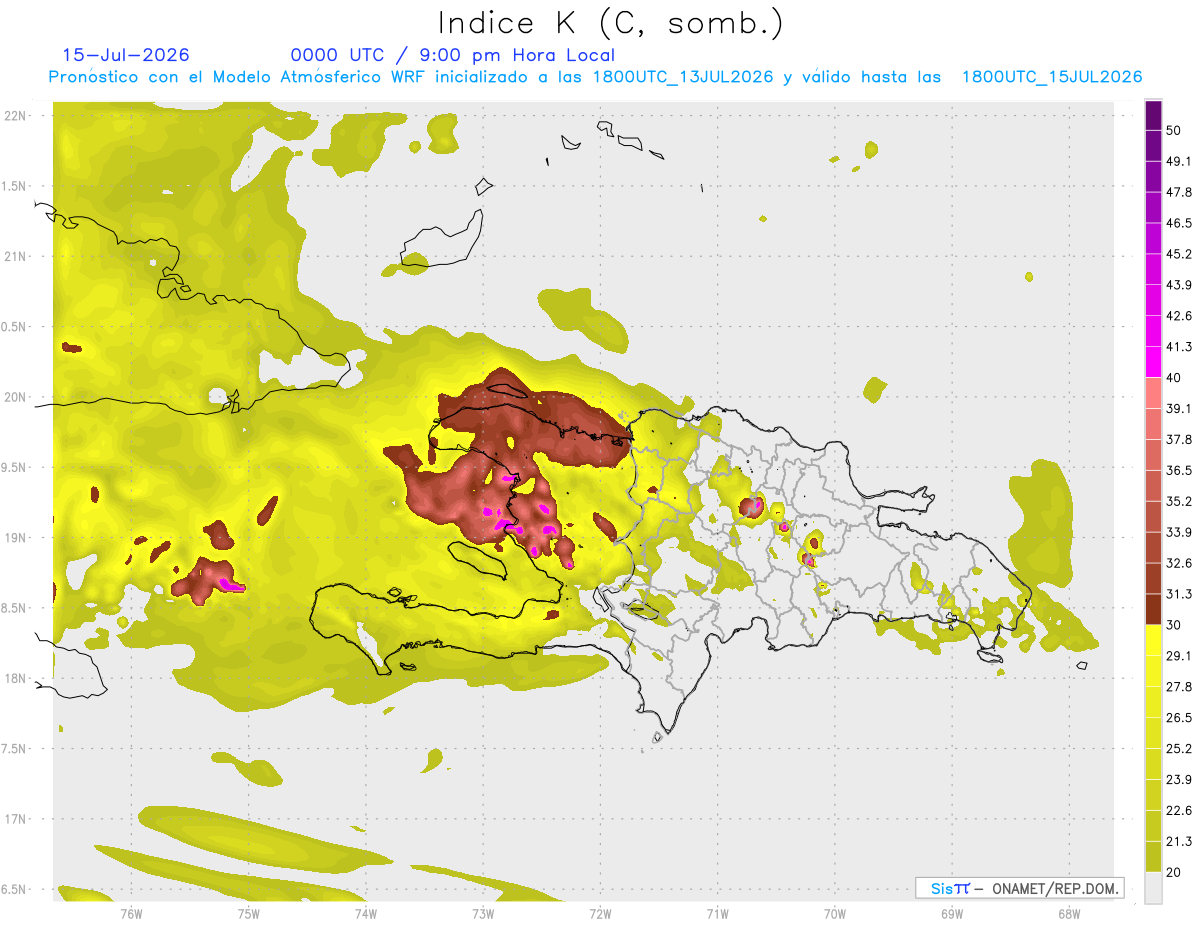Click color scale value "29.1"

[x=1179, y=656]
